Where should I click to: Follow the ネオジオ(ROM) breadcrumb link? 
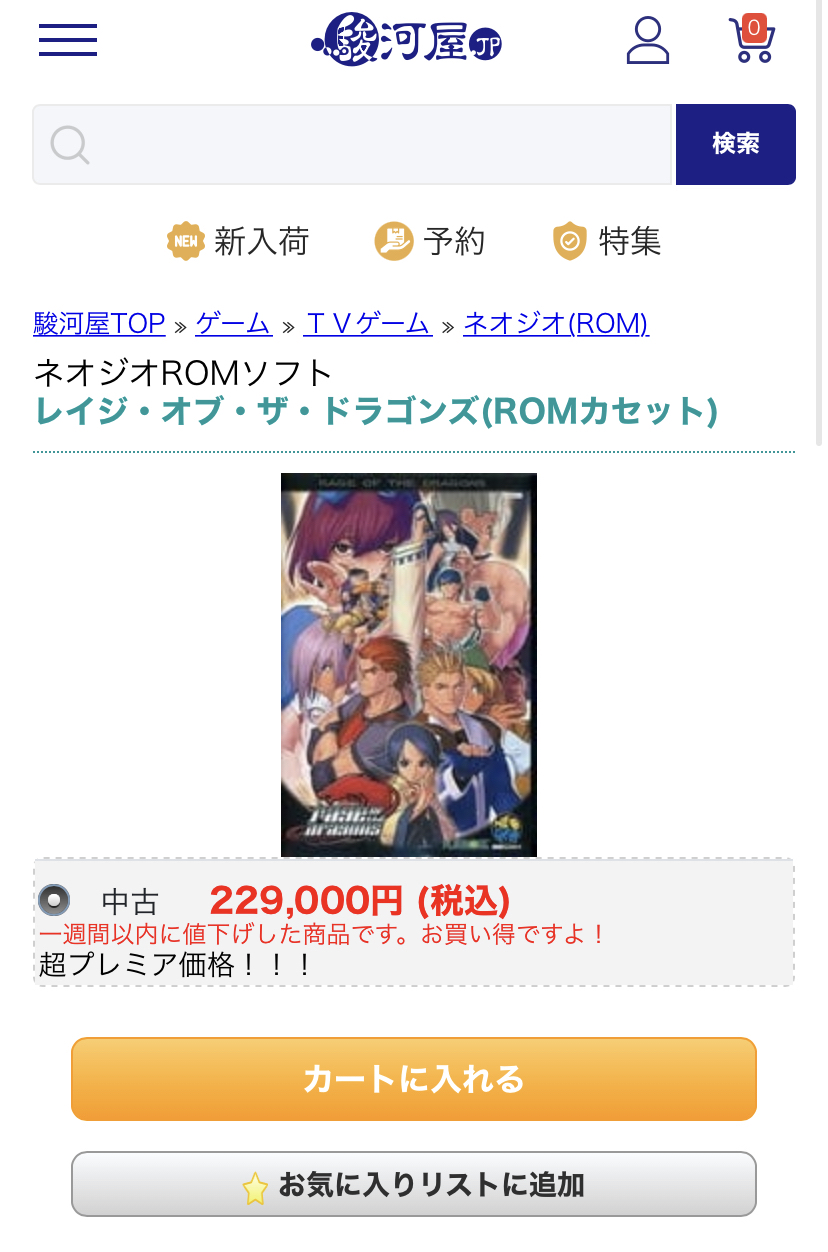pyautogui.click(x=556, y=323)
